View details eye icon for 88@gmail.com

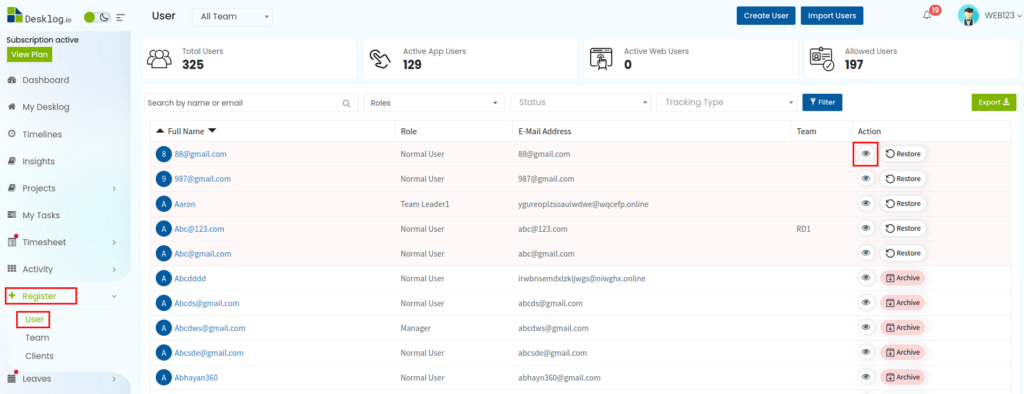tap(866, 154)
